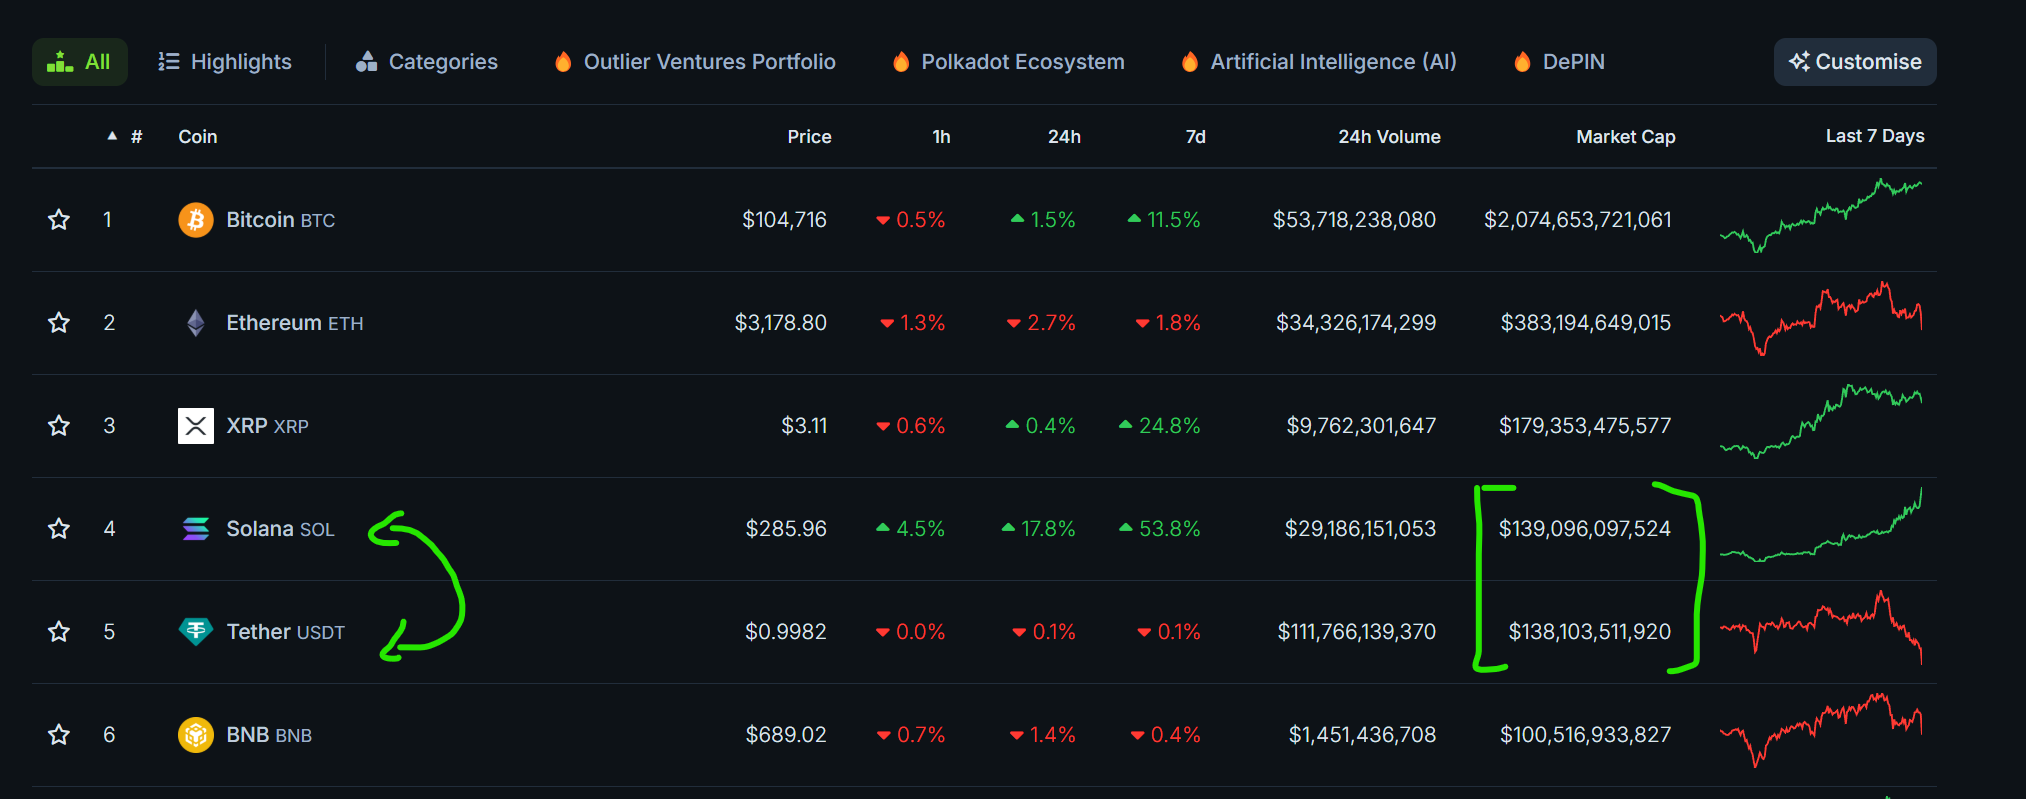Image resolution: width=2026 pixels, height=799 pixels.
Task: Open the DePIN category
Action: pos(1559,62)
